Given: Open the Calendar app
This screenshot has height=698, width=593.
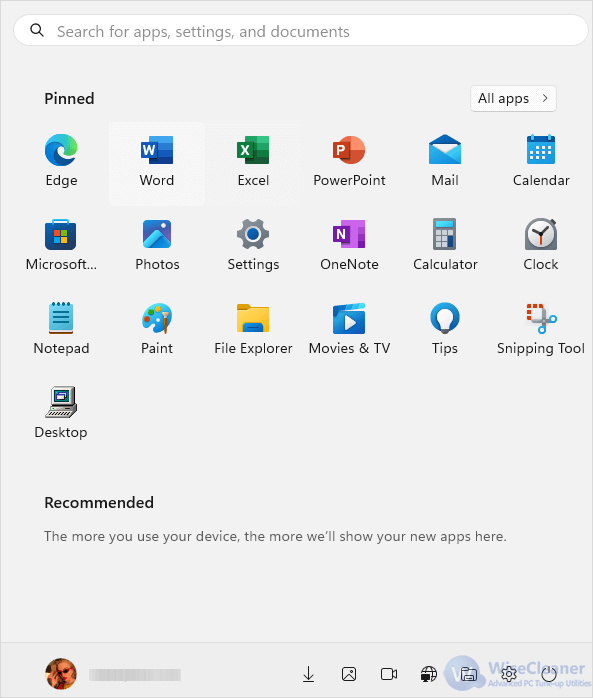Looking at the screenshot, I should [x=541, y=161].
